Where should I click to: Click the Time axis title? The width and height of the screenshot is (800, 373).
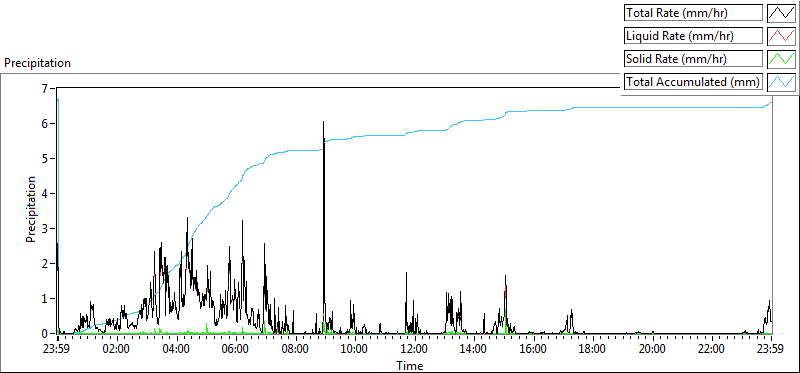pos(410,365)
